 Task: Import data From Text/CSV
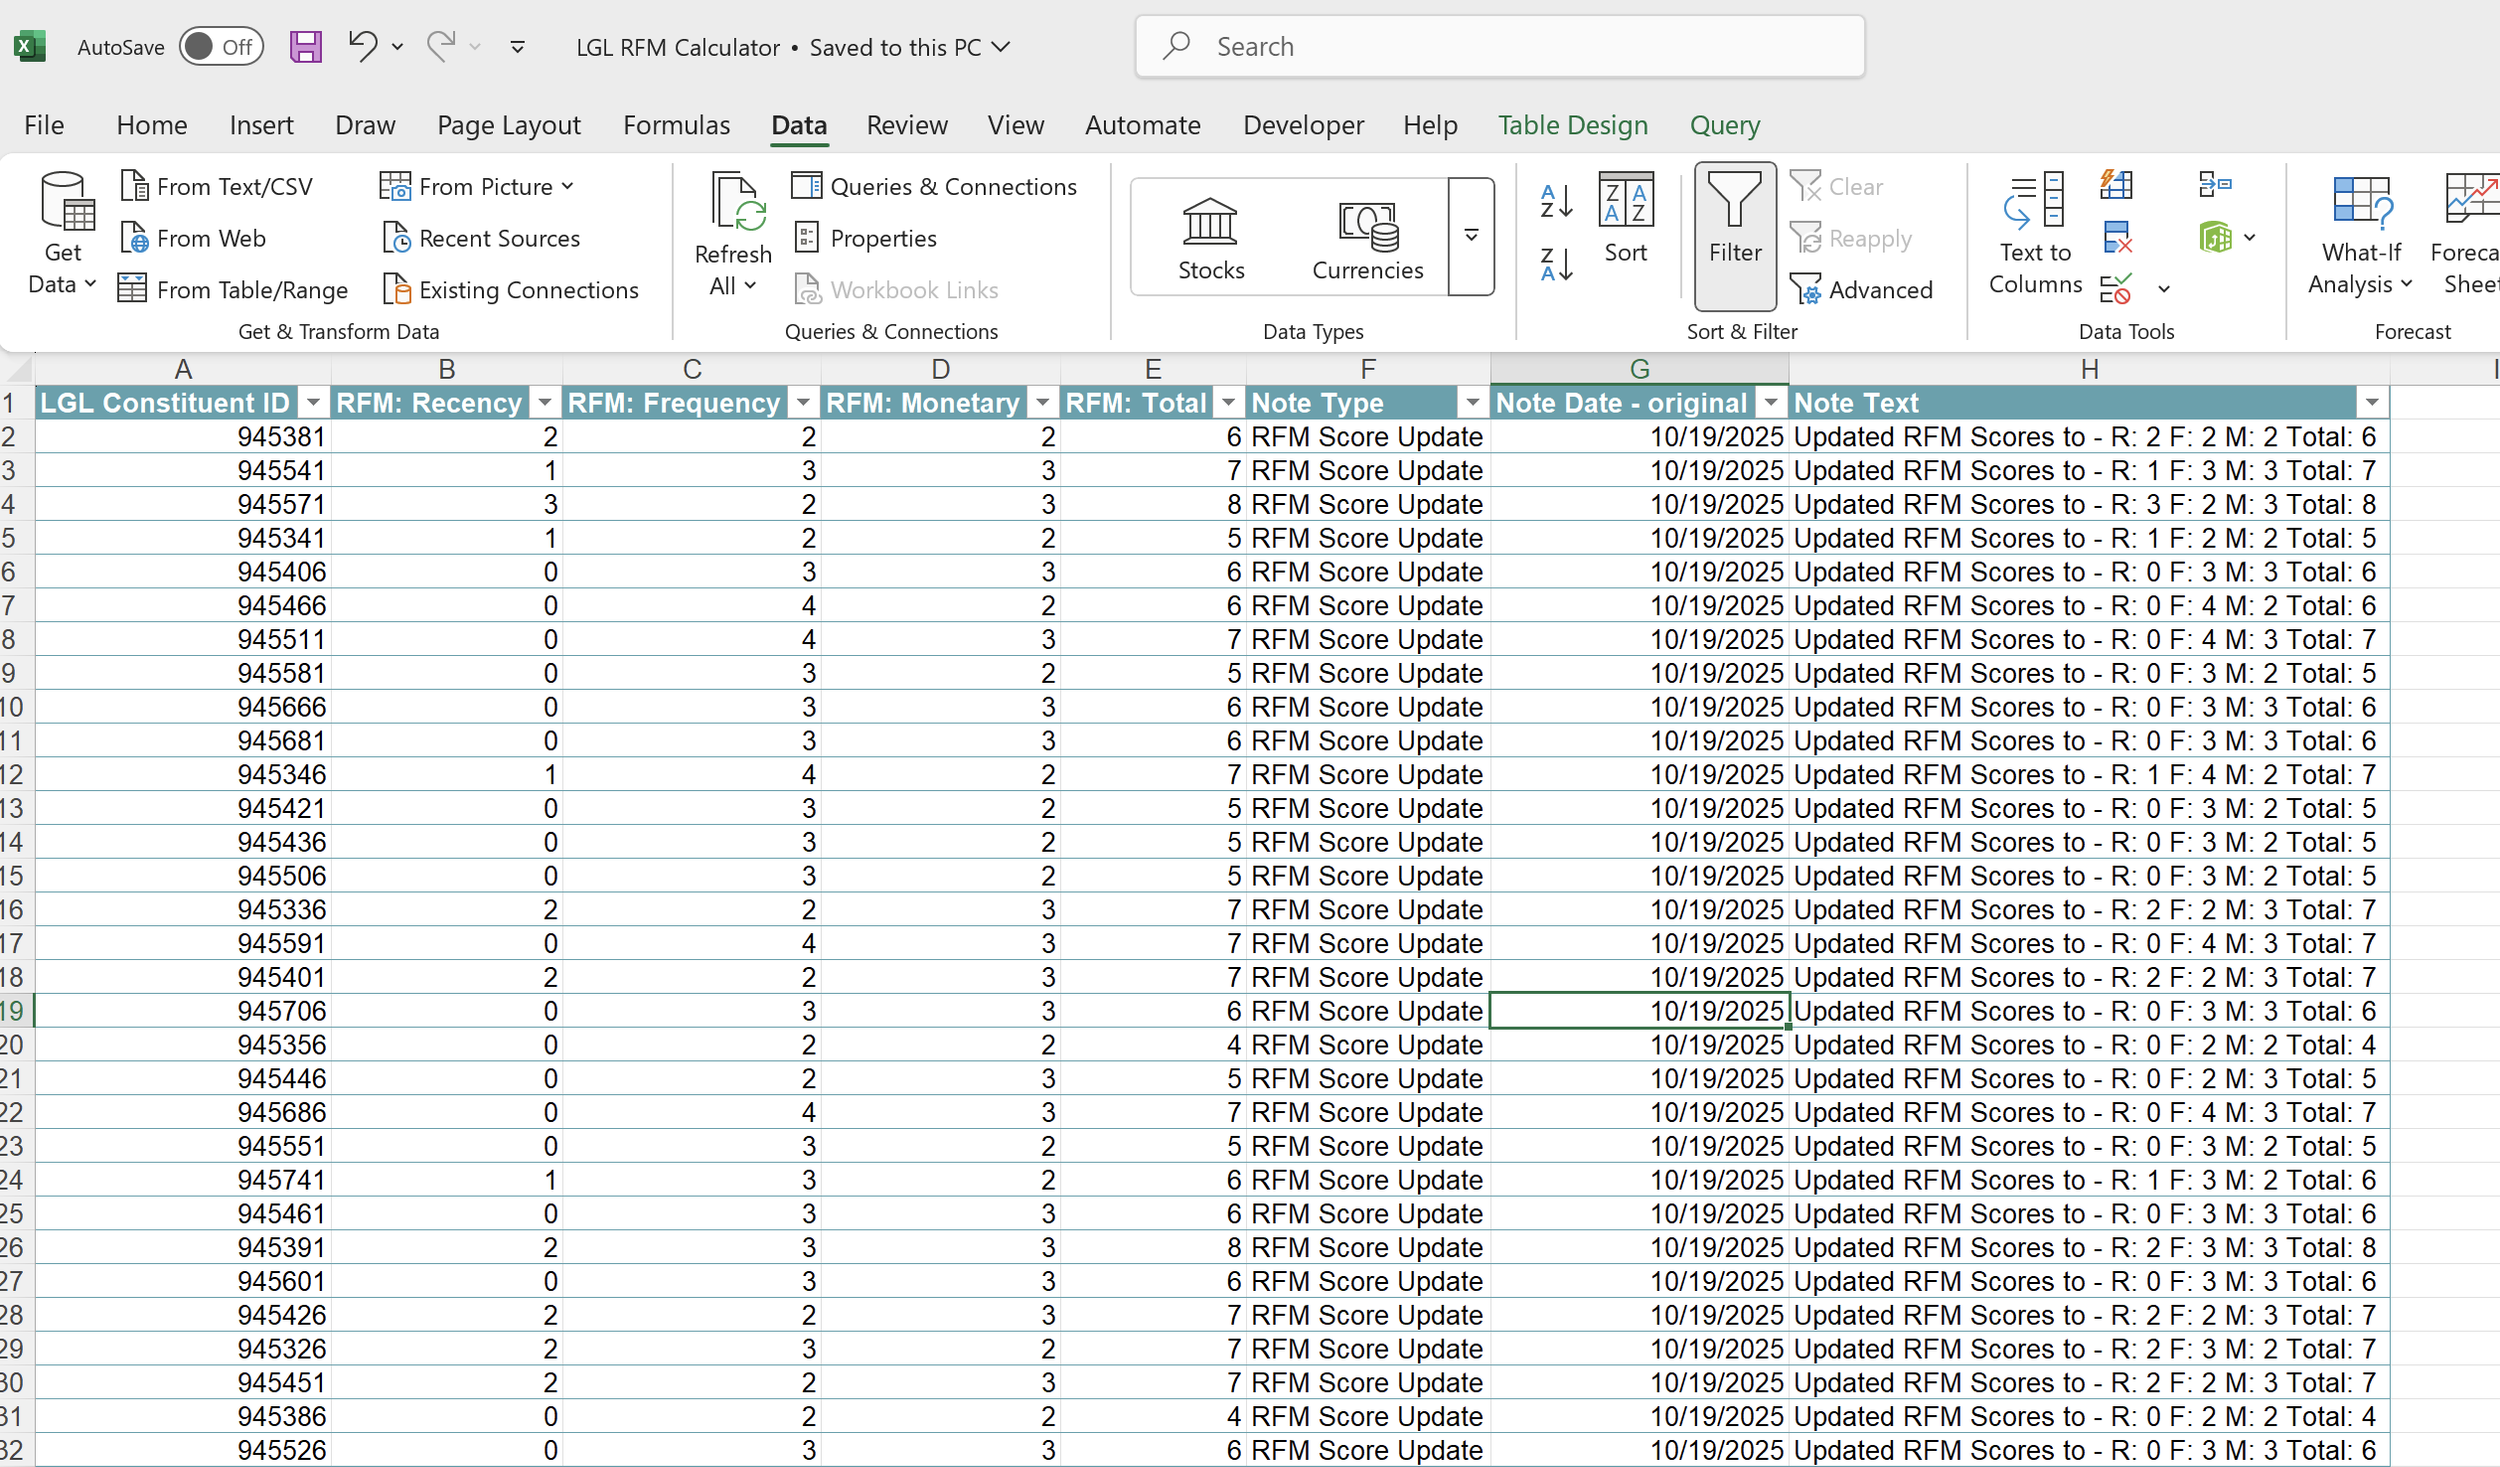click(x=216, y=186)
